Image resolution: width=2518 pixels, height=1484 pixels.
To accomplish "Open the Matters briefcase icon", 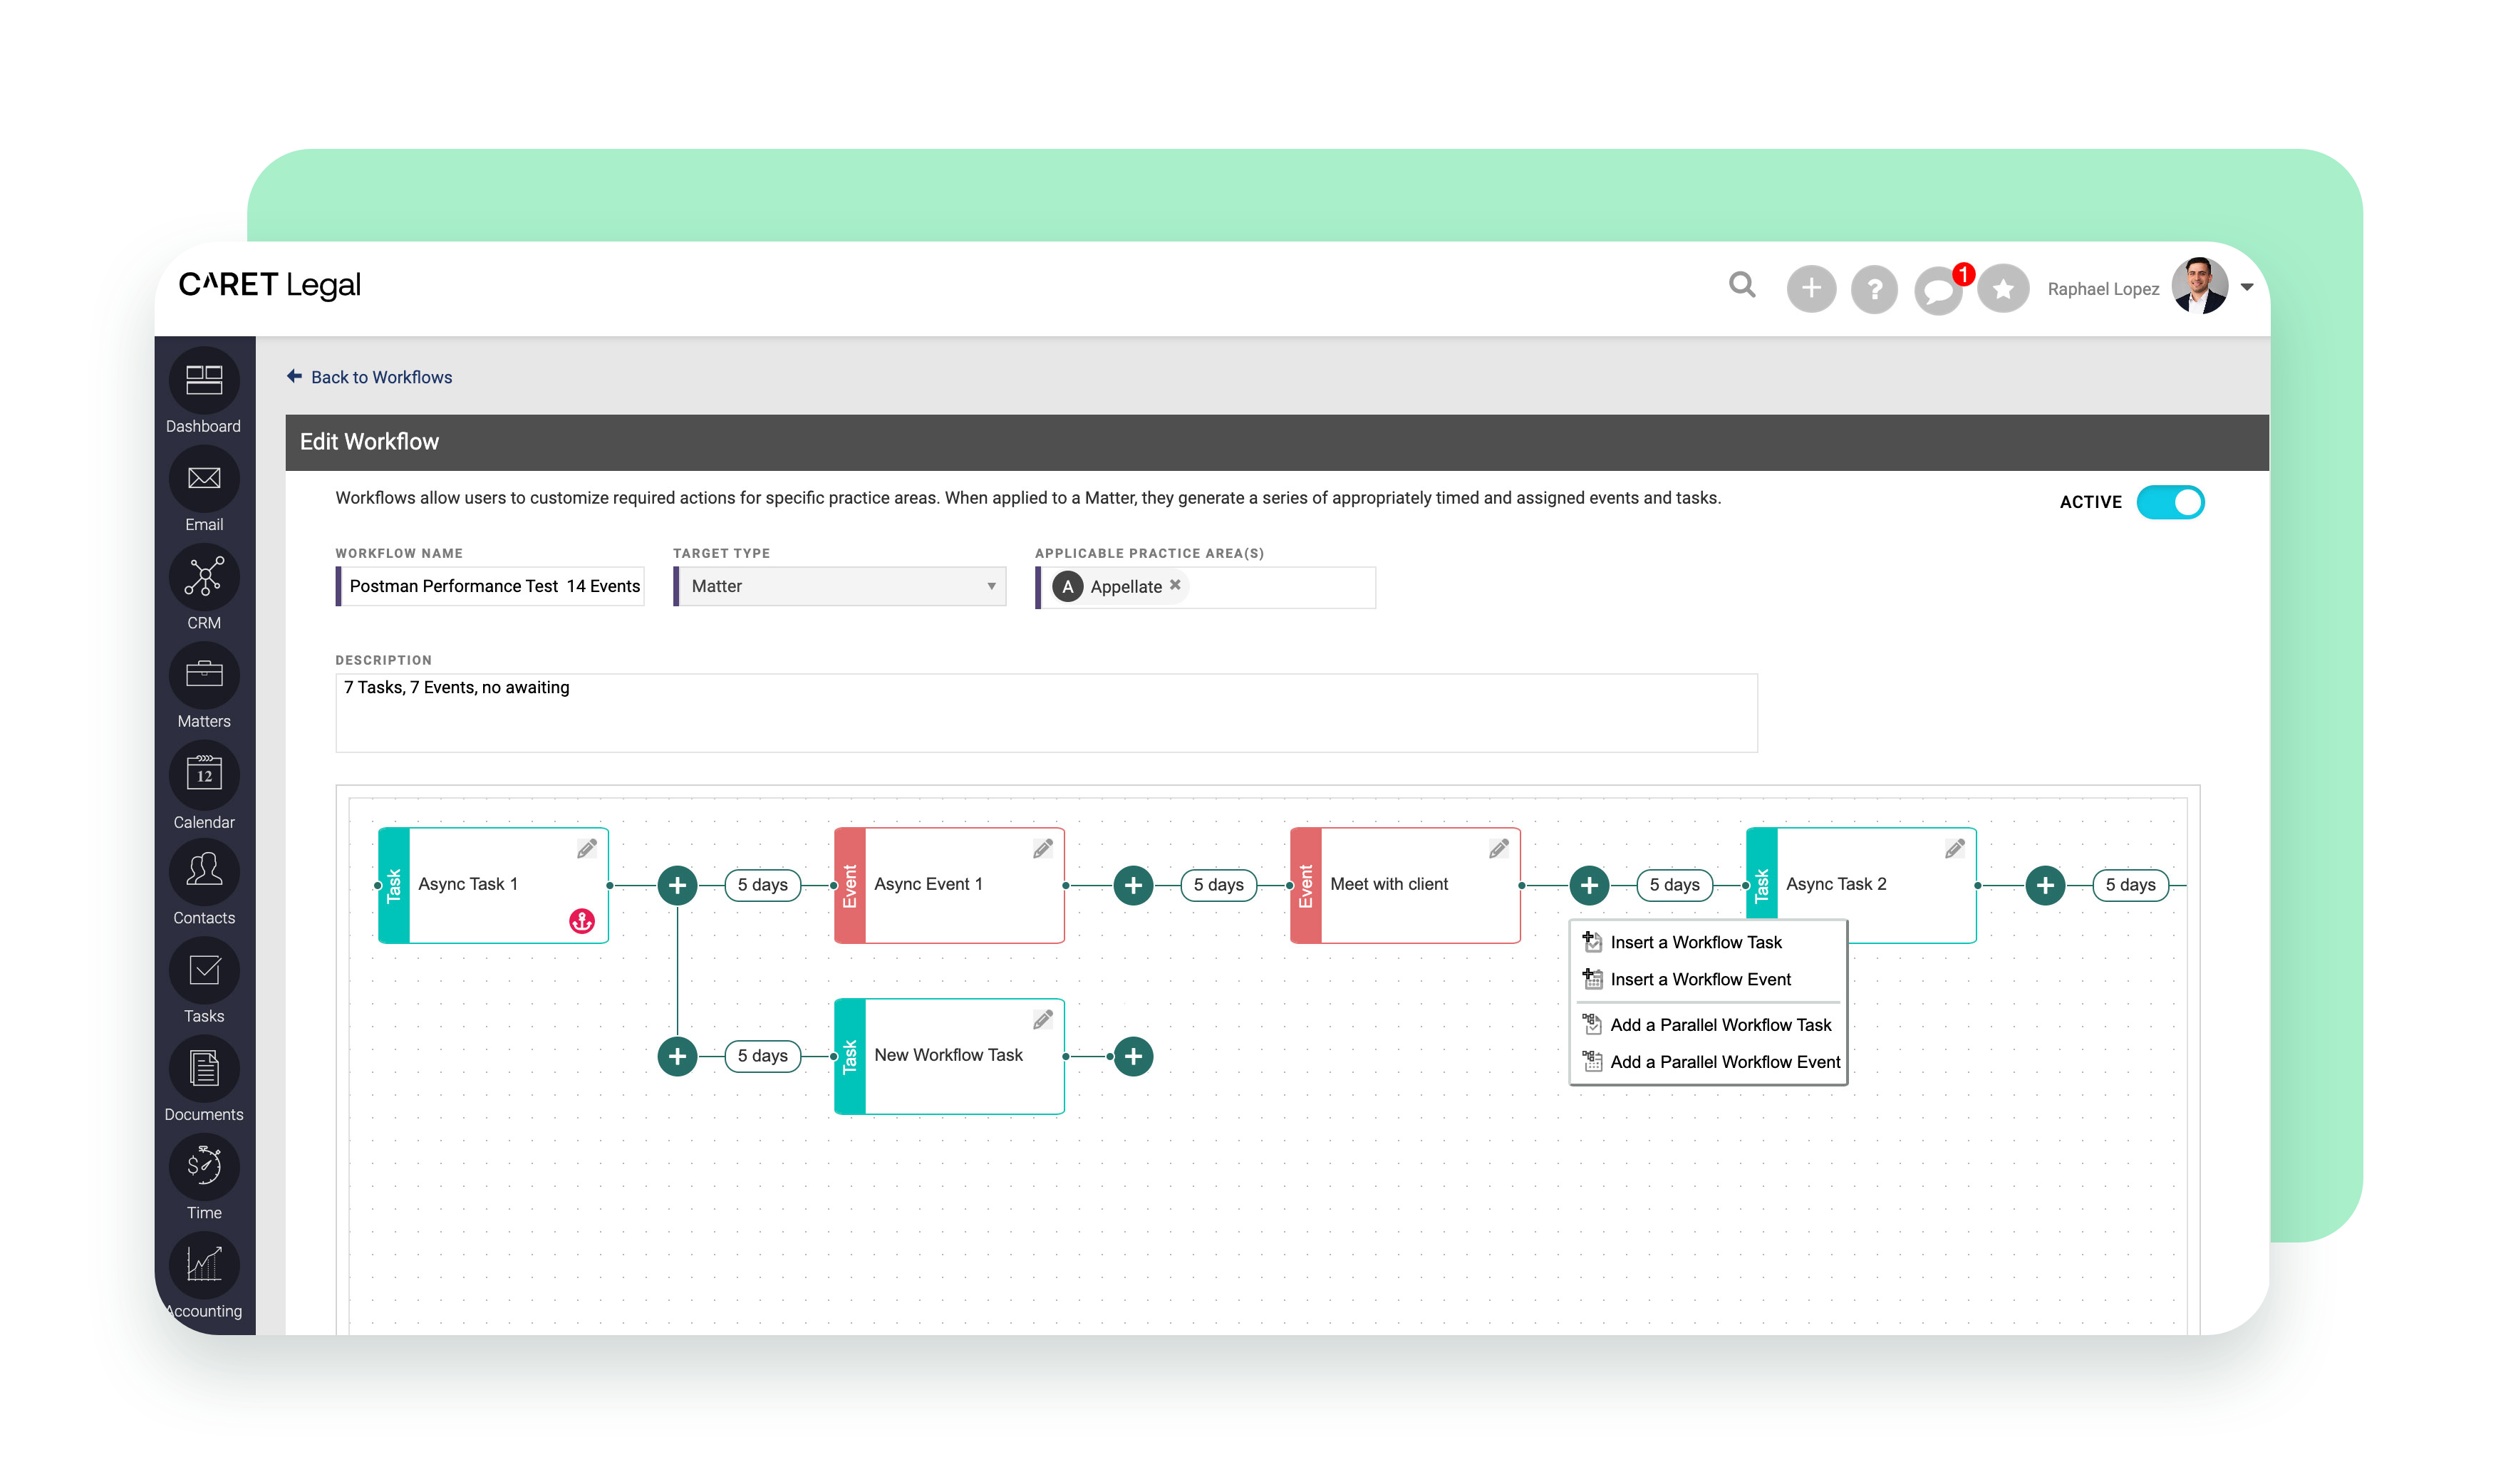I will pos(204,675).
